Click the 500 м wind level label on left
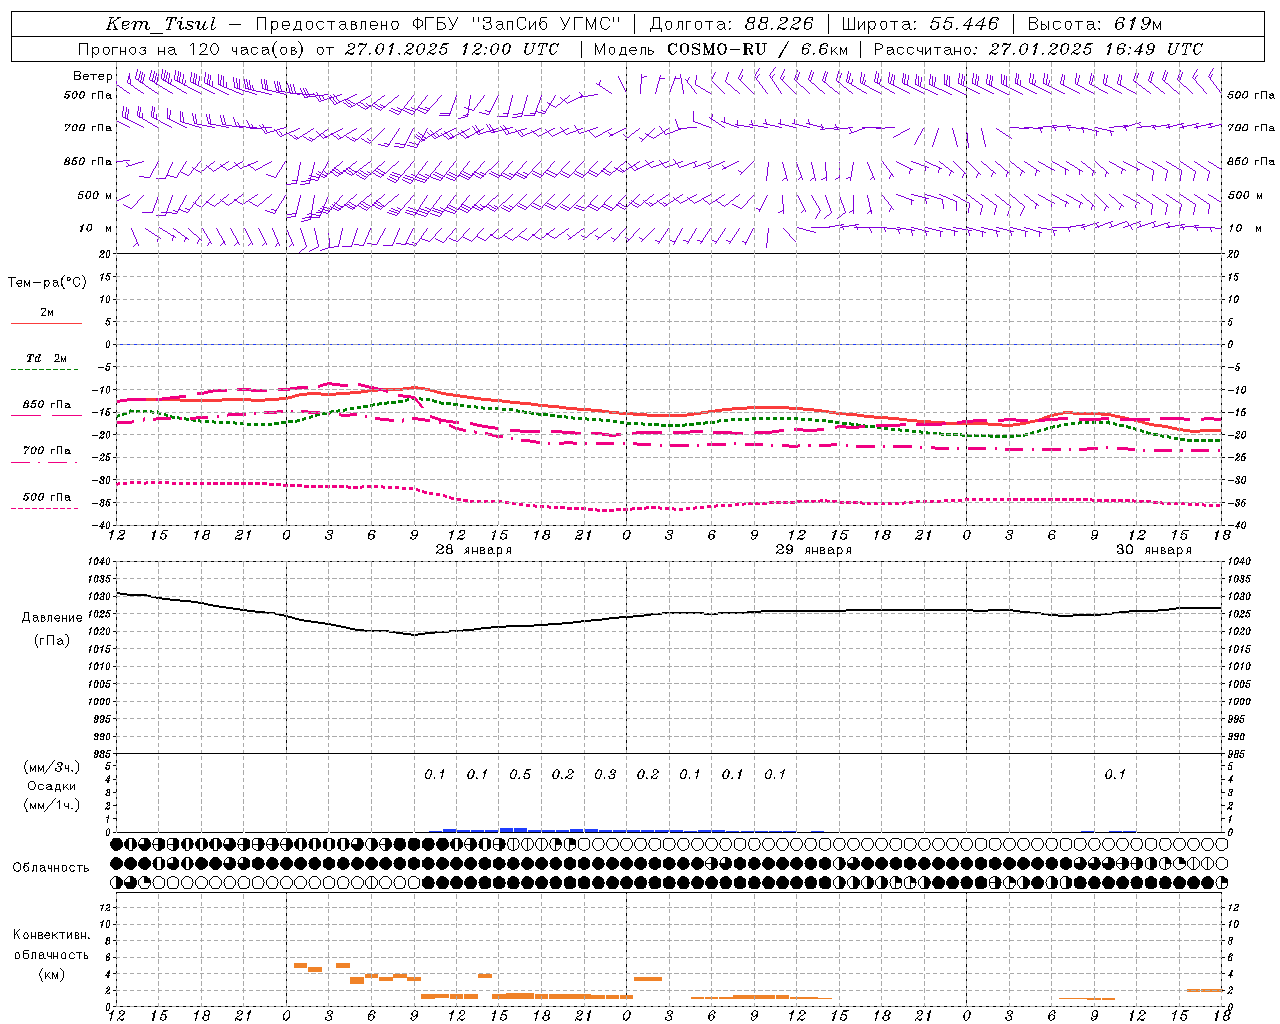1280x1024 pixels. [95, 195]
